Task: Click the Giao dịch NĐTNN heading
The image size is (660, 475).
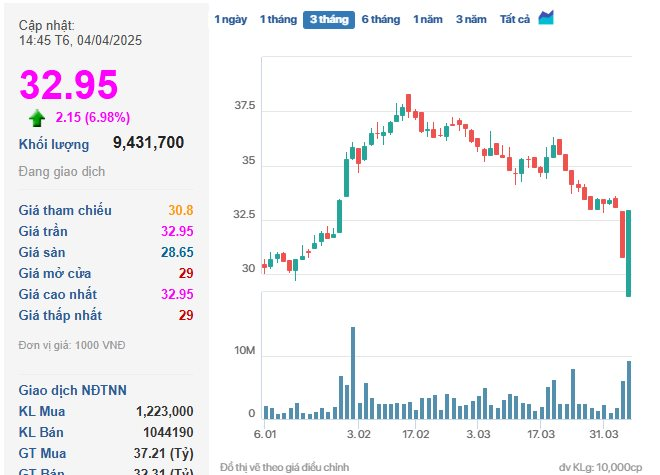Action: pyautogui.click(x=72, y=390)
